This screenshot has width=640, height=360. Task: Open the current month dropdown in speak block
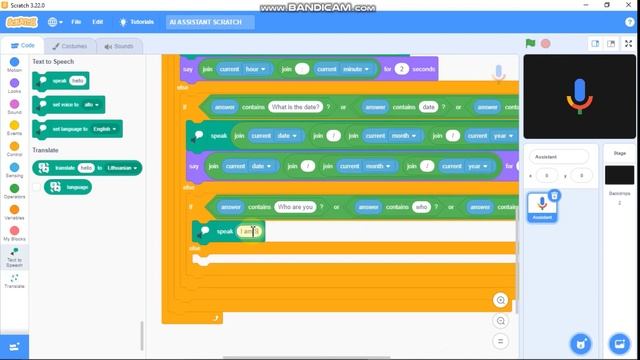[x=404, y=136]
